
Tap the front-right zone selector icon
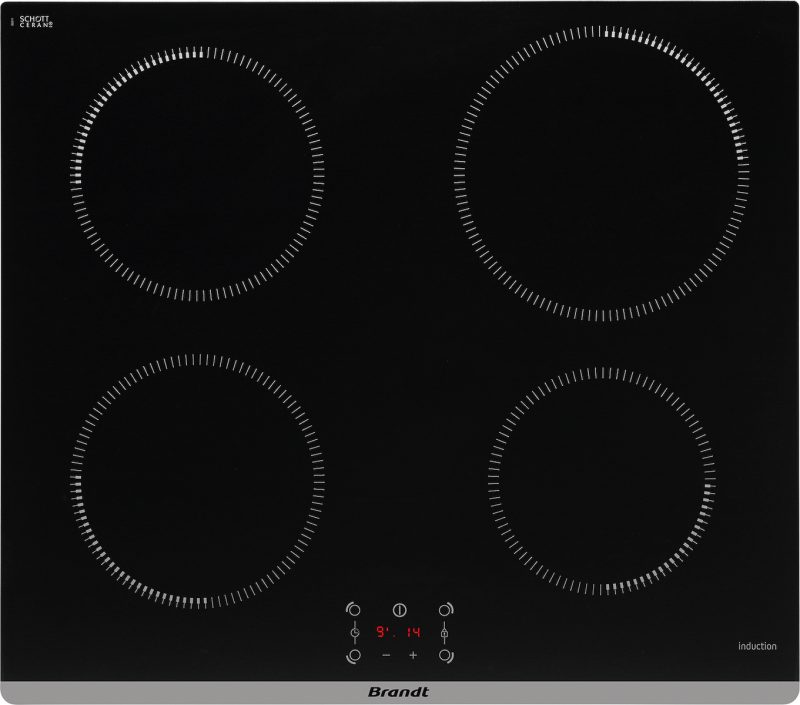[445, 656]
